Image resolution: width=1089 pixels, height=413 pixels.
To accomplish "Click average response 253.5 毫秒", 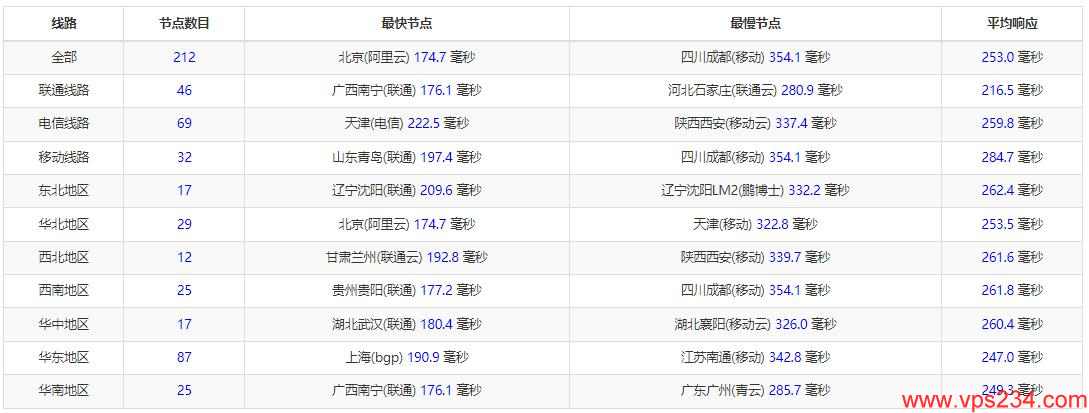I will click(x=1013, y=224).
